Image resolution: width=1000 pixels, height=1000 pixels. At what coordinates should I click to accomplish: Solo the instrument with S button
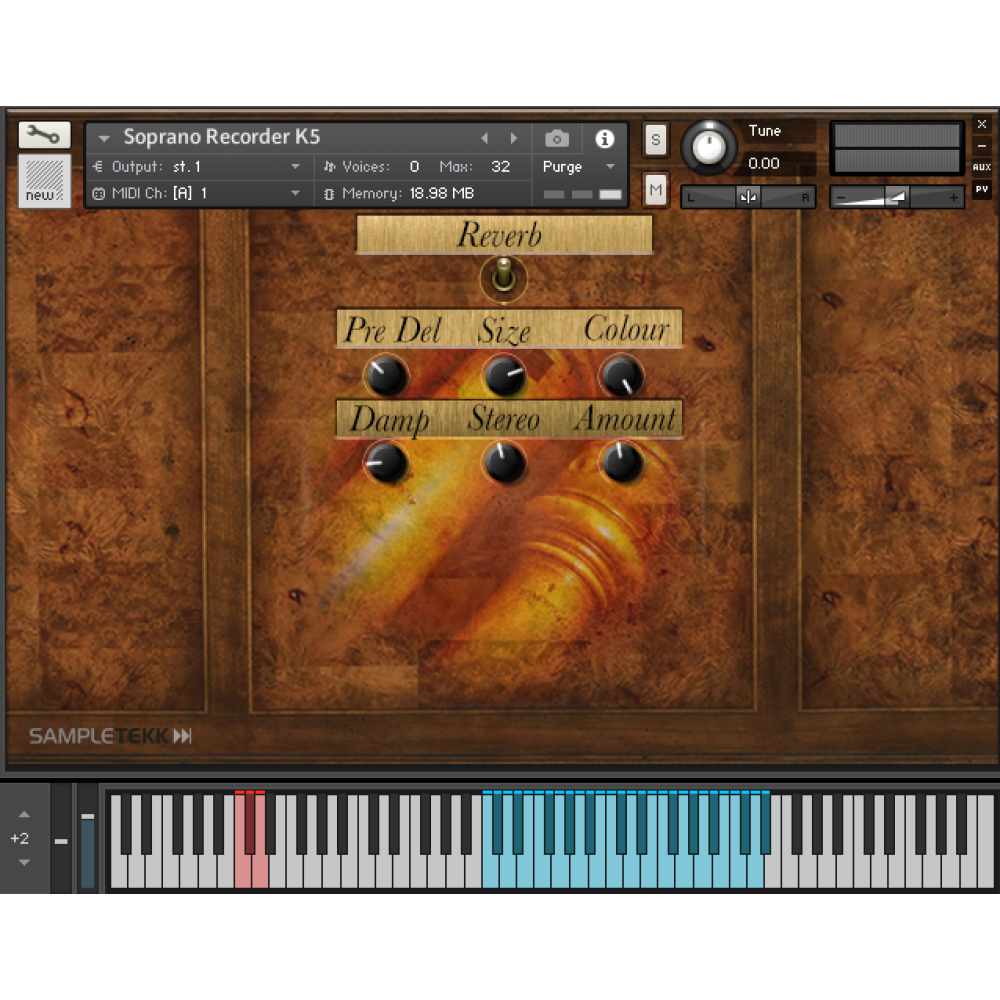pyautogui.click(x=655, y=139)
